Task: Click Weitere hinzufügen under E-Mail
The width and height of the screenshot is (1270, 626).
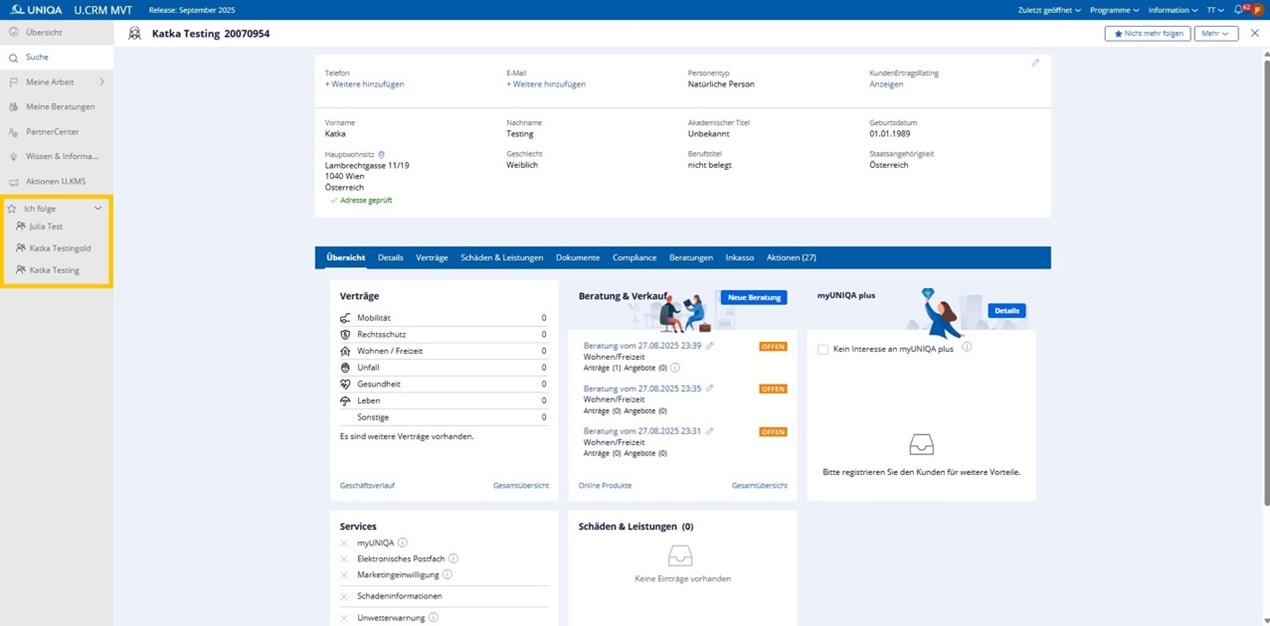Action: click(546, 84)
